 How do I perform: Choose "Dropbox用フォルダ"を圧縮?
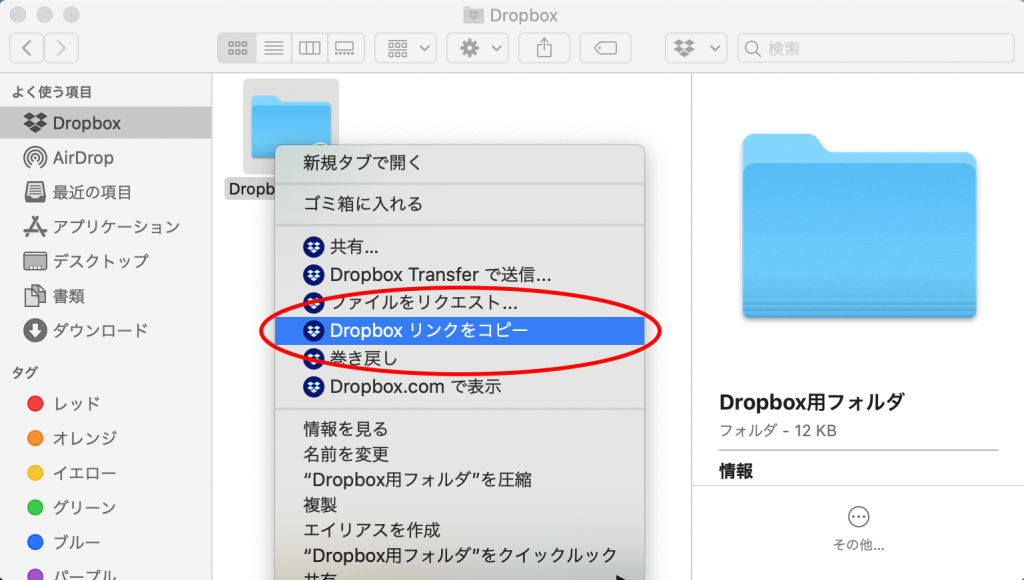tap(460, 479)
